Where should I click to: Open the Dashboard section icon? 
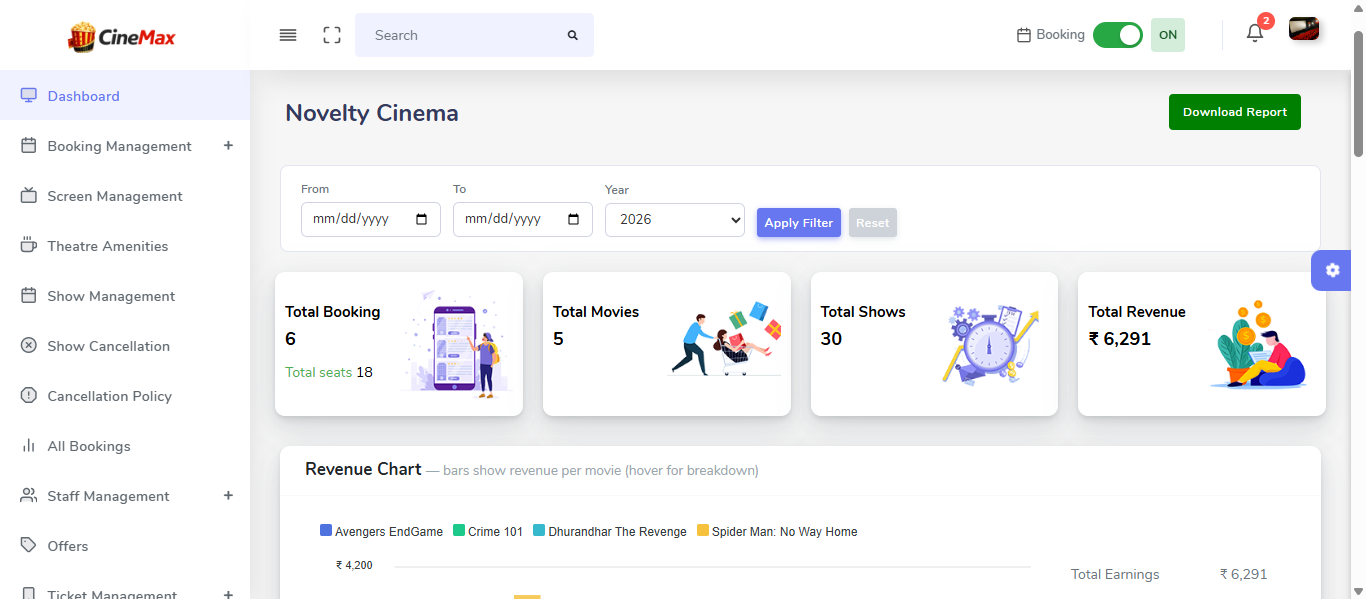click(29, 93)
